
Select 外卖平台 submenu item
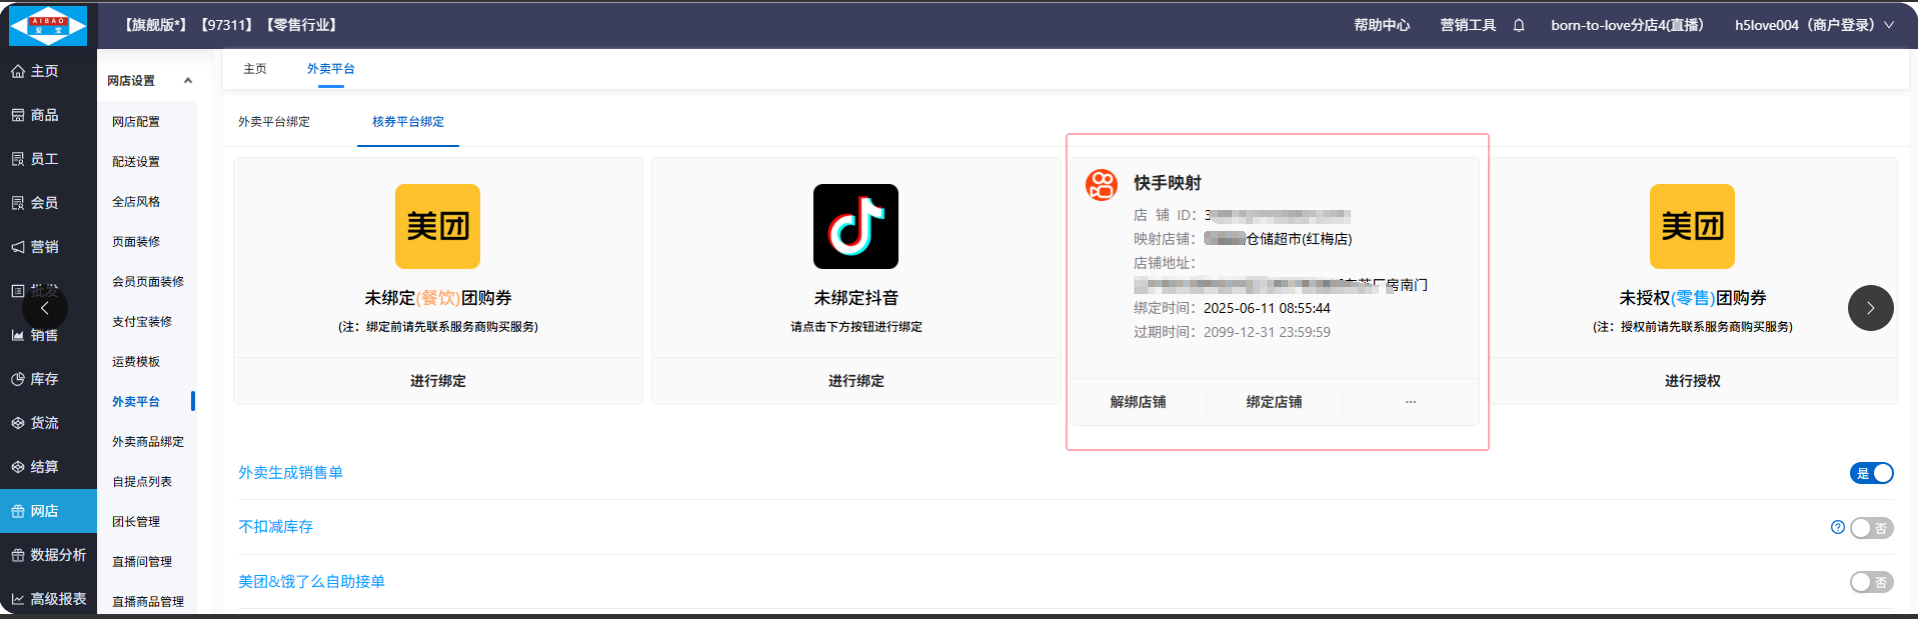click(136, 402)
